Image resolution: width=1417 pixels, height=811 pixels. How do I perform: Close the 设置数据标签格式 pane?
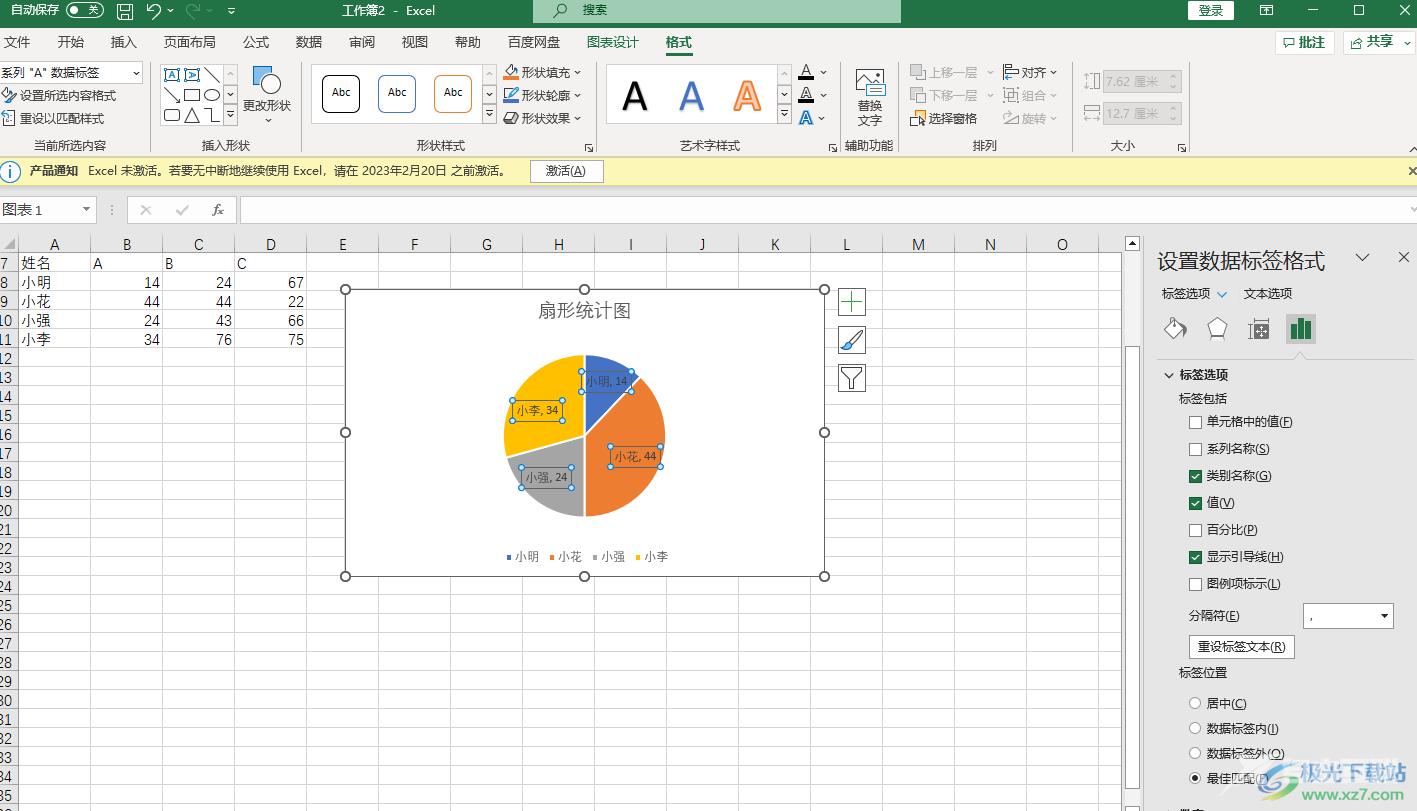[x=1403, y=258]
